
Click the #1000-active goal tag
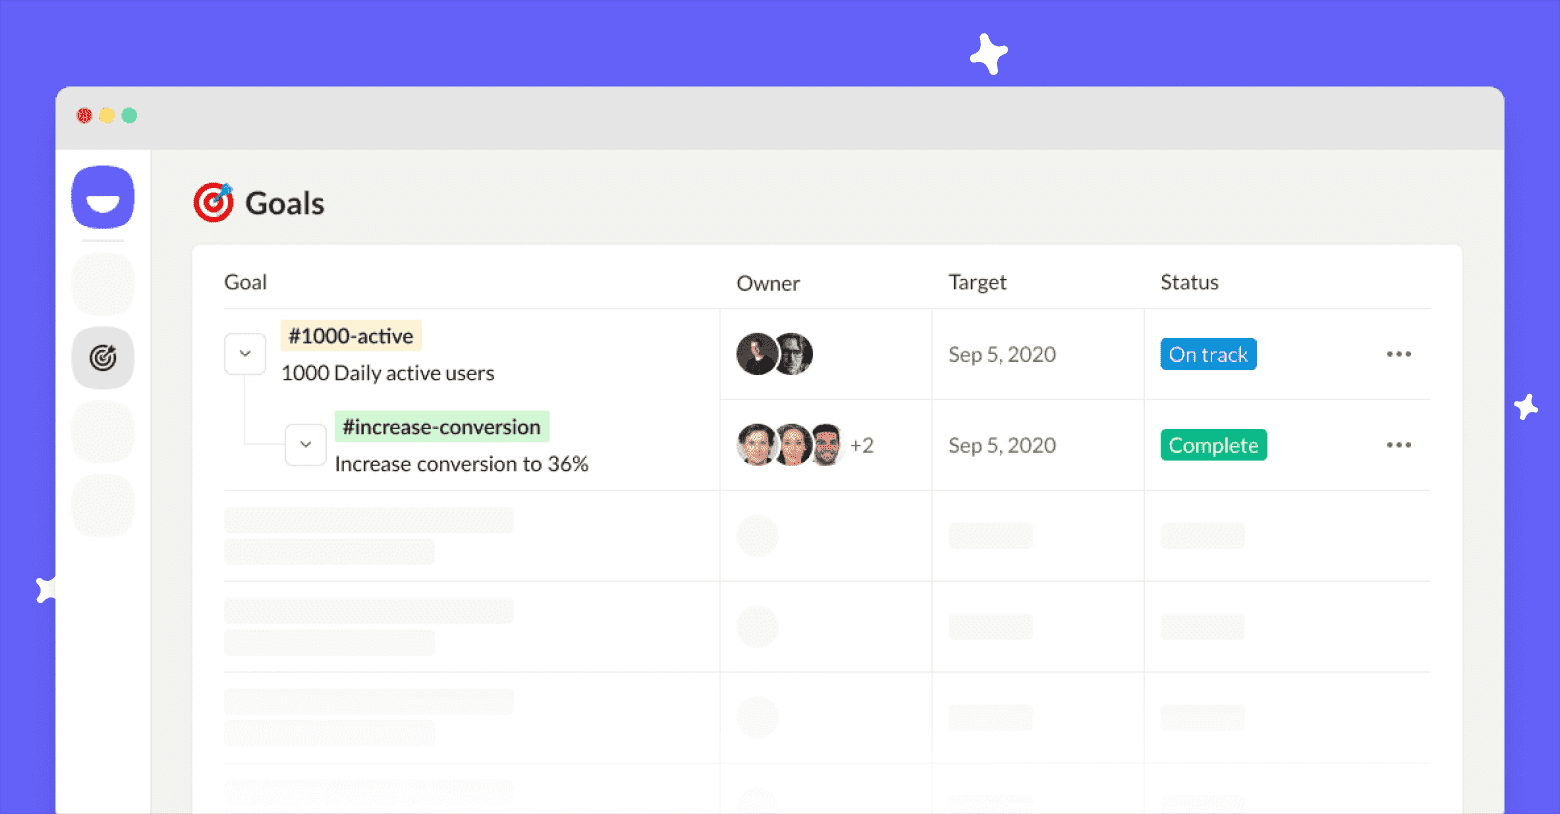pos(351,336)
